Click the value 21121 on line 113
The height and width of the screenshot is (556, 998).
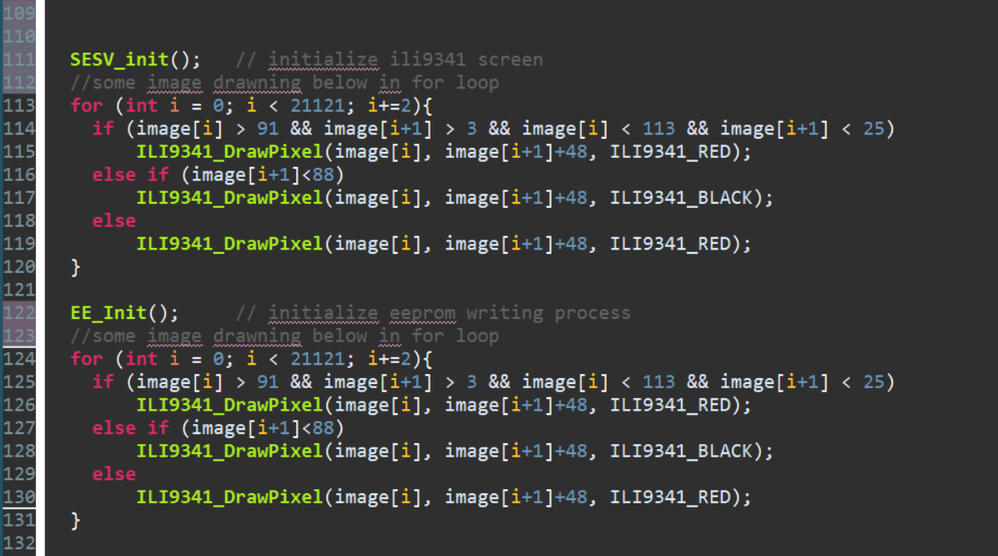pos(317,105)
